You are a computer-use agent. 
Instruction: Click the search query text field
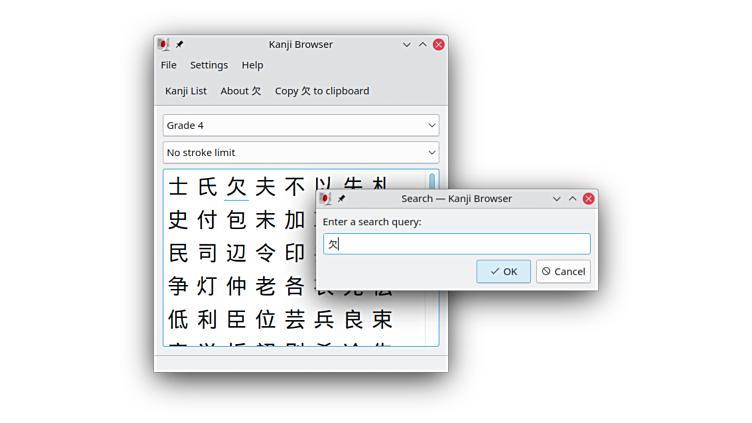[456, 244]
